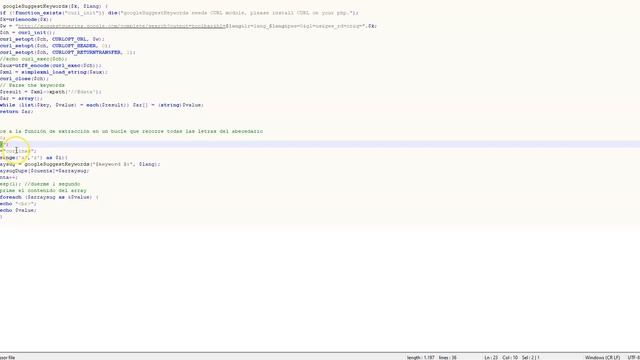The width and height of the screenshot is (640, 360).
Task: Click the commented //echo curl_exec line
Action: point(34,59)
